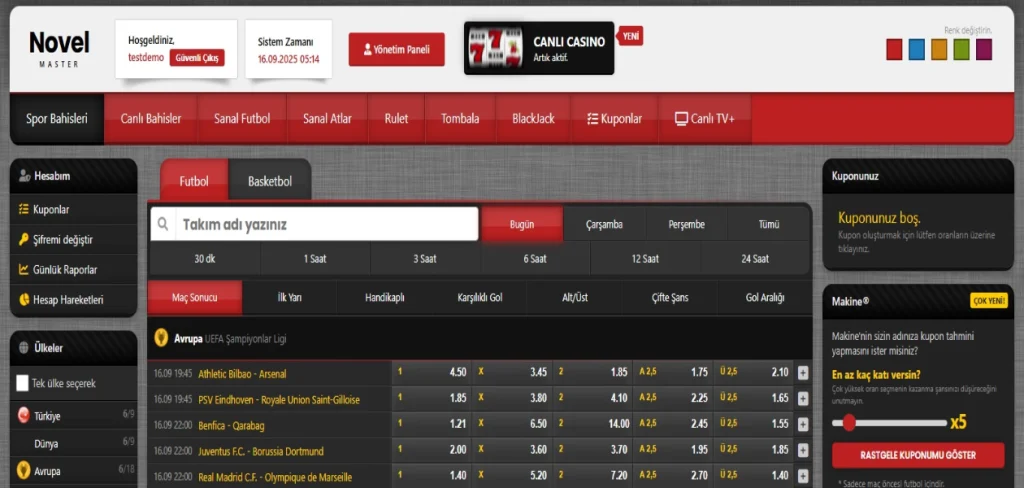Tick the Tek ülke seçerek checkbox
Viewport: 1024px width, 488px height.
pos(22,383)
